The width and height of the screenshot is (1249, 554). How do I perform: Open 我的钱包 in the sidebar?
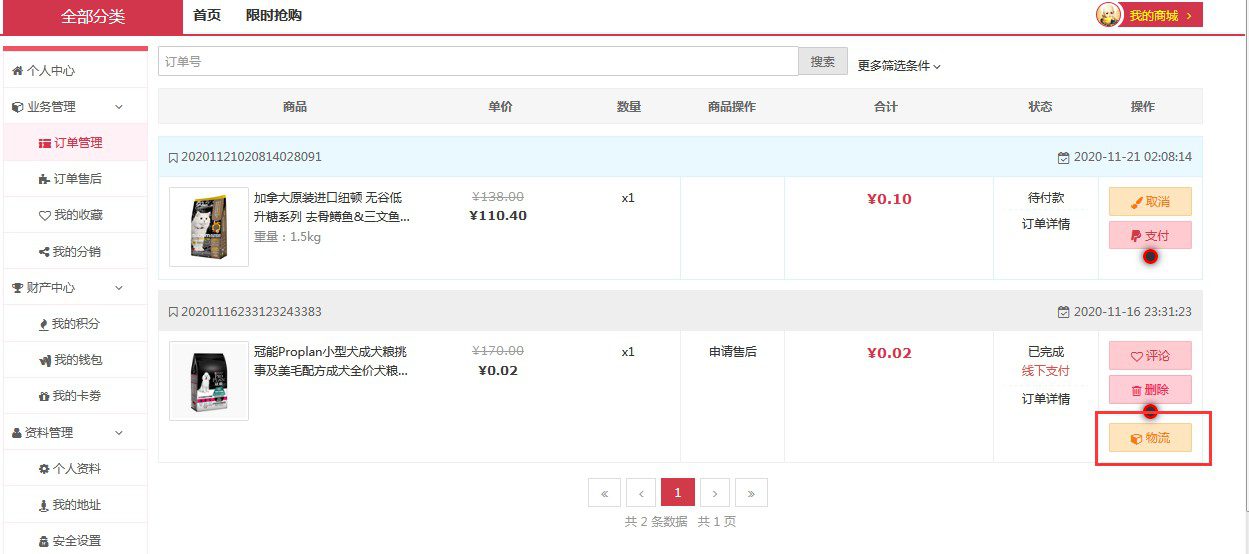[77, 360]
